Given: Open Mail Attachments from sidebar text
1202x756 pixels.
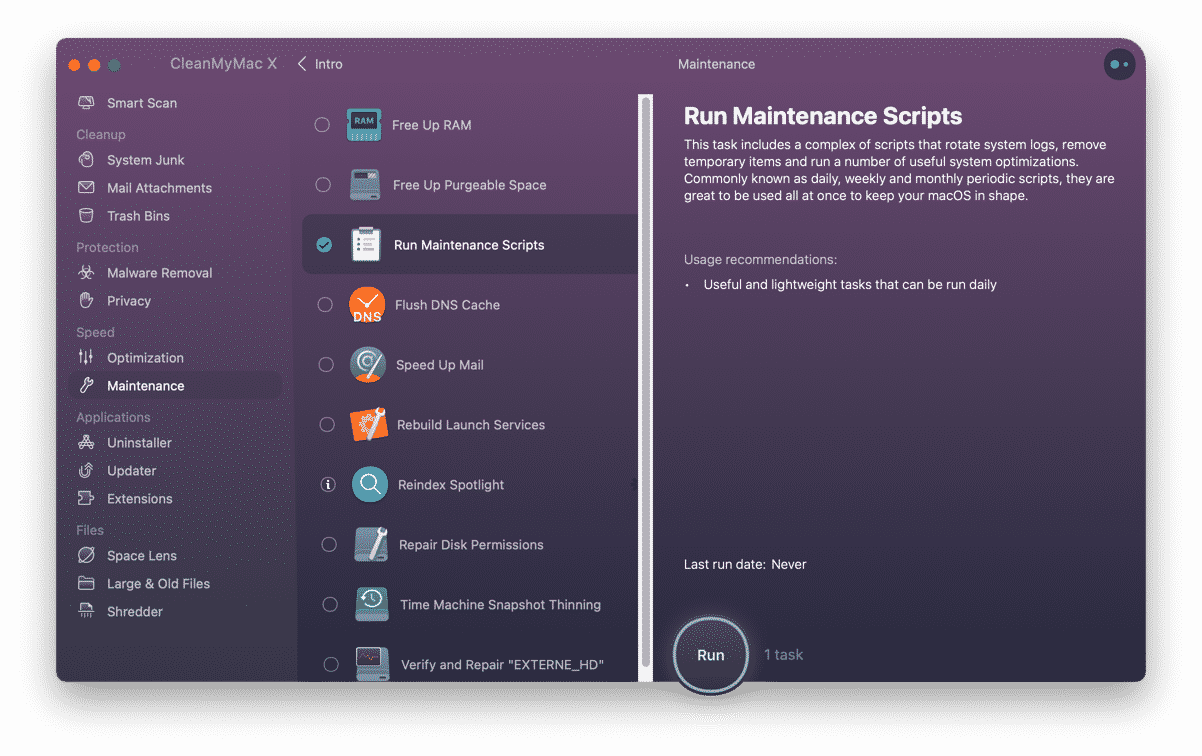Looking at the screenshot, I should click(160, 188).
